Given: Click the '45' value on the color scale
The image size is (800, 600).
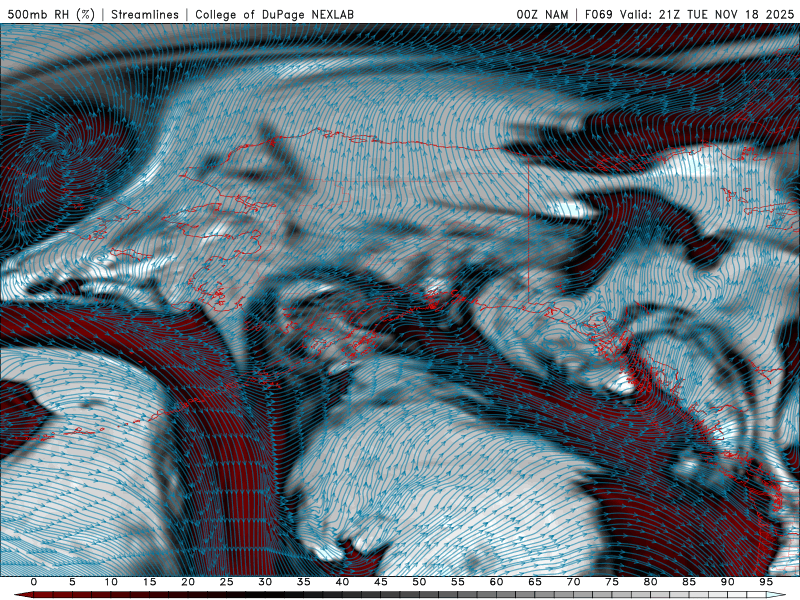Looking at the screenshot, I should [381, 582].
